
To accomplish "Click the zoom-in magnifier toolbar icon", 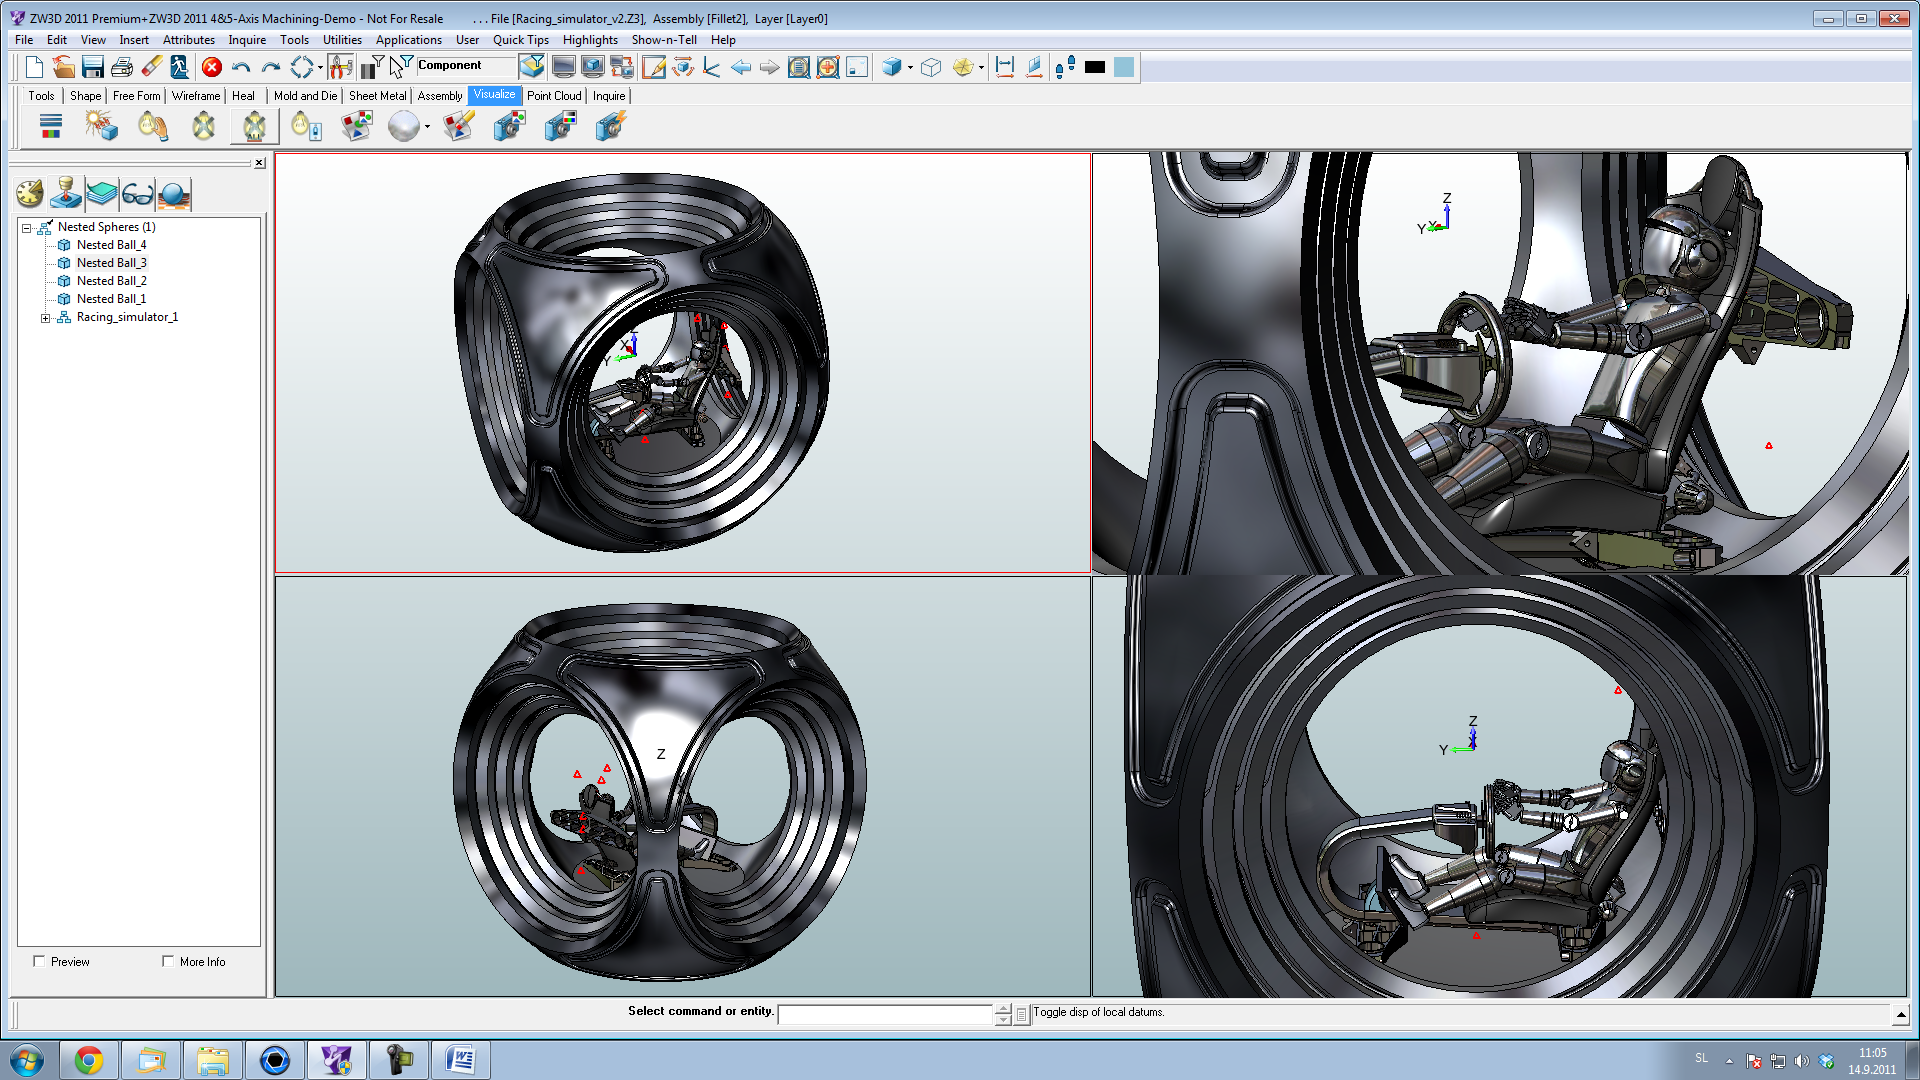I will (828, 67).
